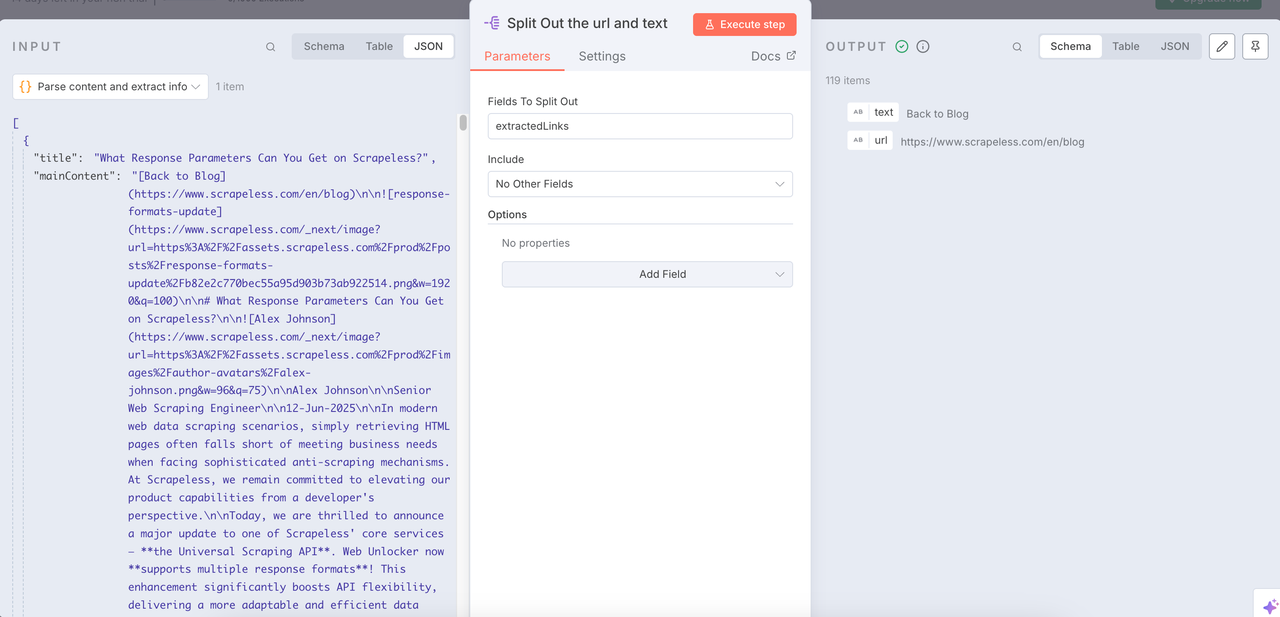Click the 1 item count label
The height and width of the screenshot is (617, 1280).
(x=230, y=87)
